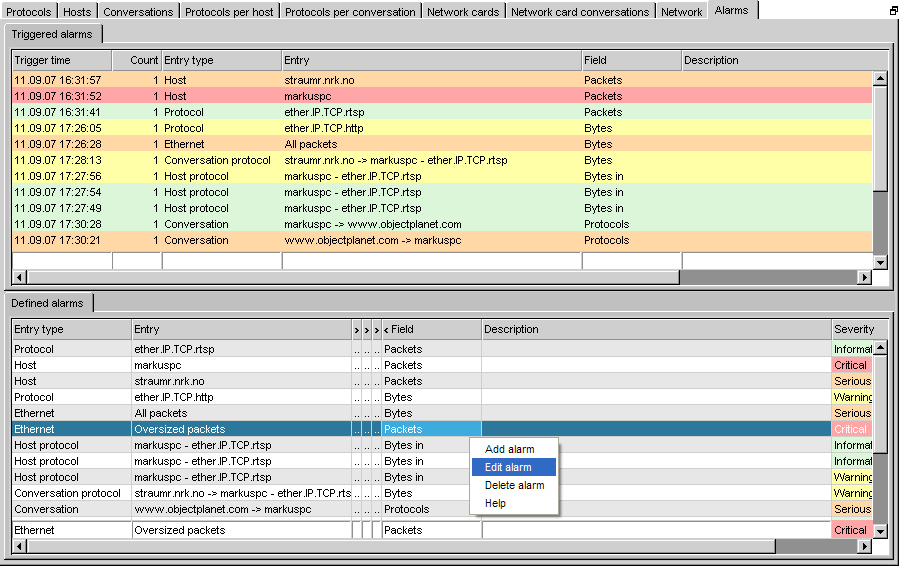Select triggered alarm at 11.09.07 16:31:52
Screen dimensions: 899x566
point(442,96)
